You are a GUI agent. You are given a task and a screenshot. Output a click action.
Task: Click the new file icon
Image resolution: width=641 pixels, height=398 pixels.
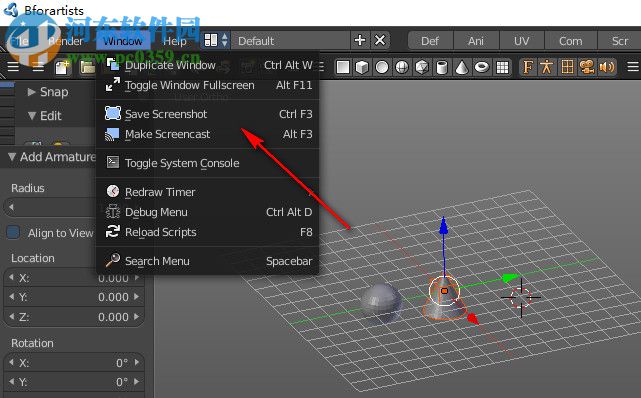coord(62,67)
